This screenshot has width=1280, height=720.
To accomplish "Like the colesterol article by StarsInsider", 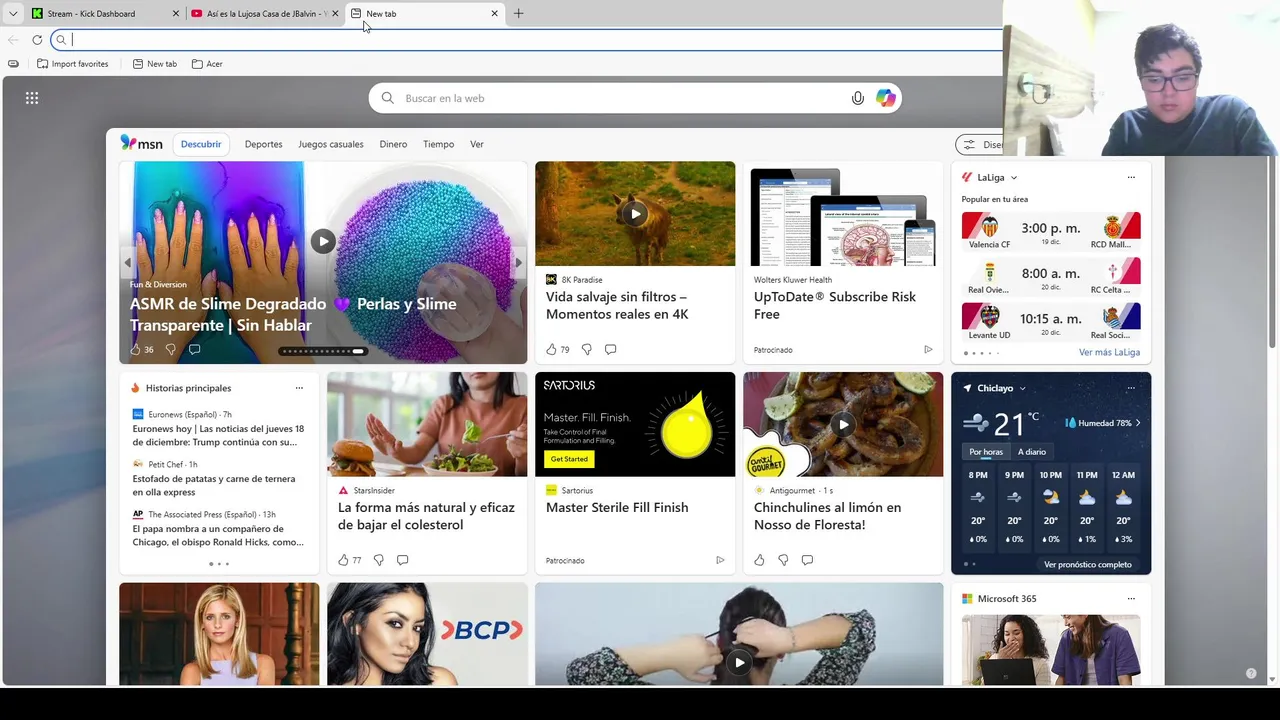I will pyautogui.click(x=343, y=560).
